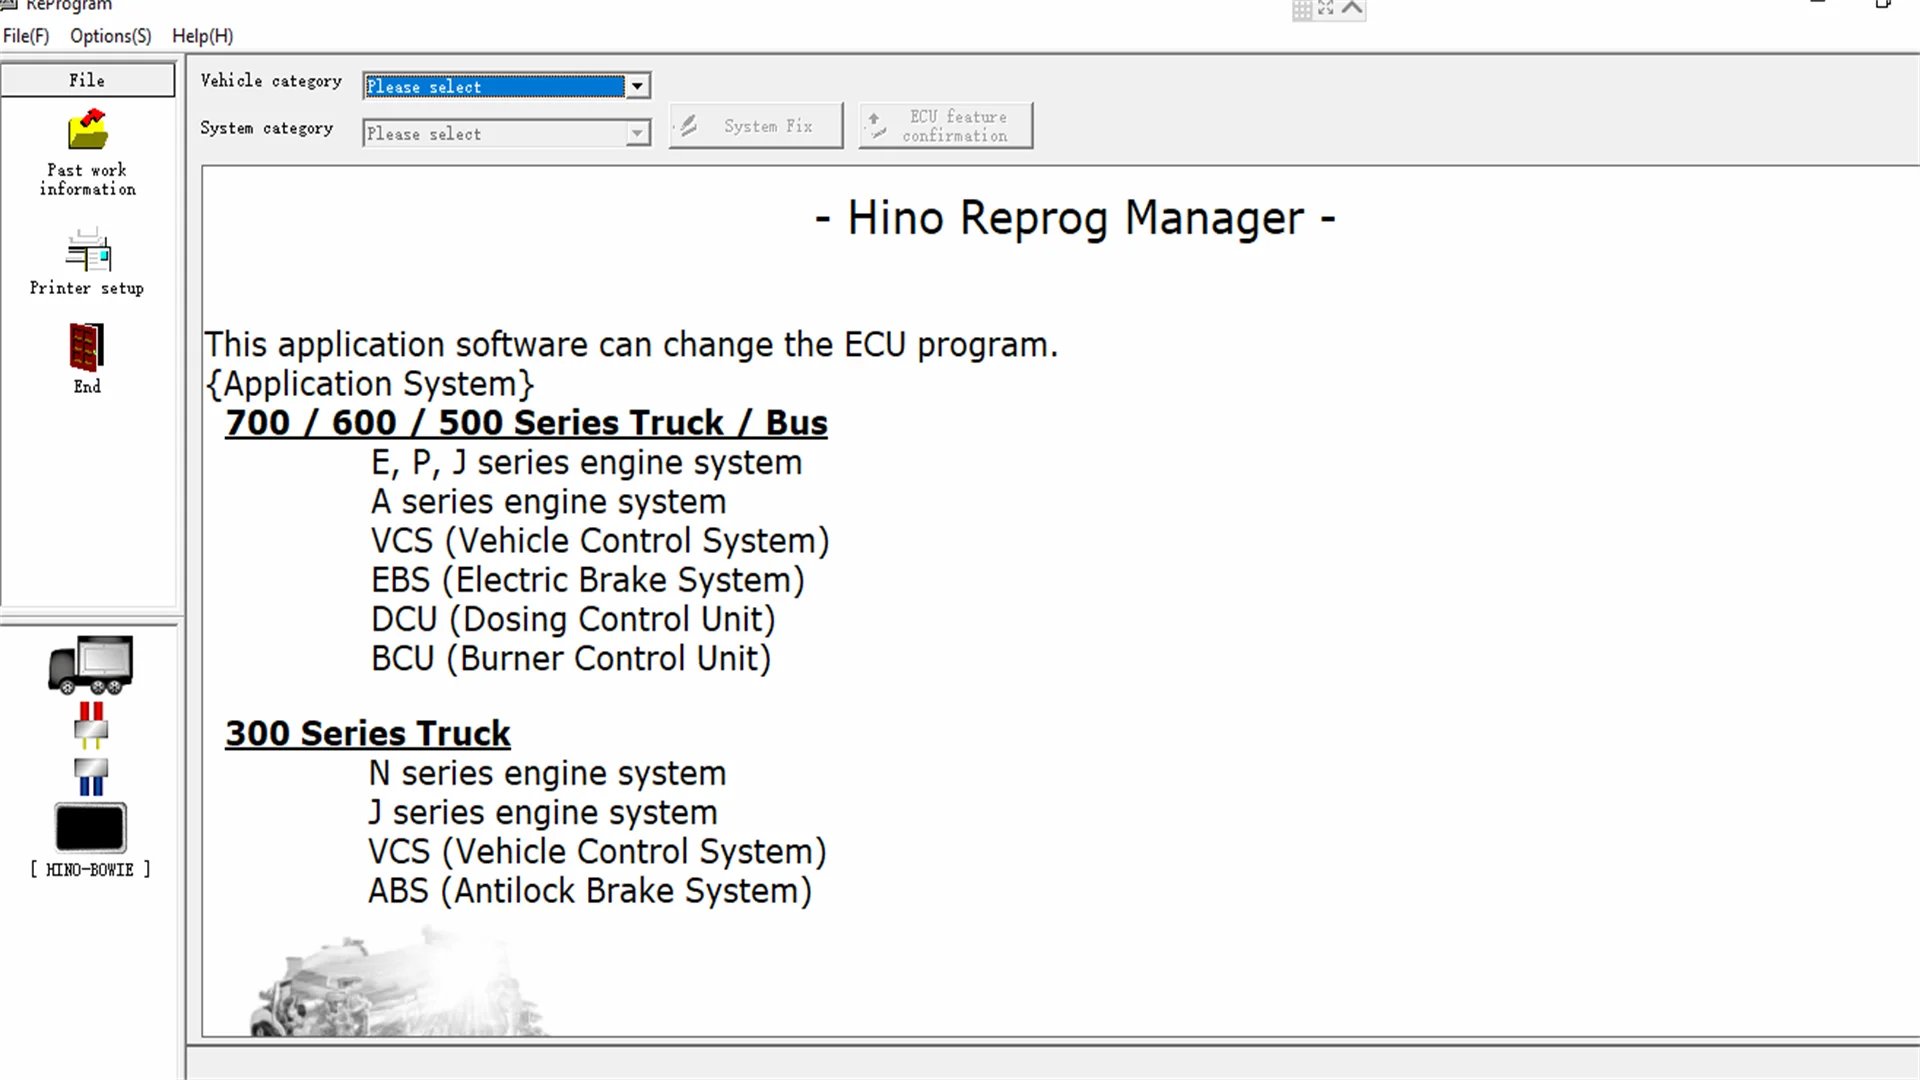Click the System category label
The image size is (1920, 1080).
(x=267, y=128)
